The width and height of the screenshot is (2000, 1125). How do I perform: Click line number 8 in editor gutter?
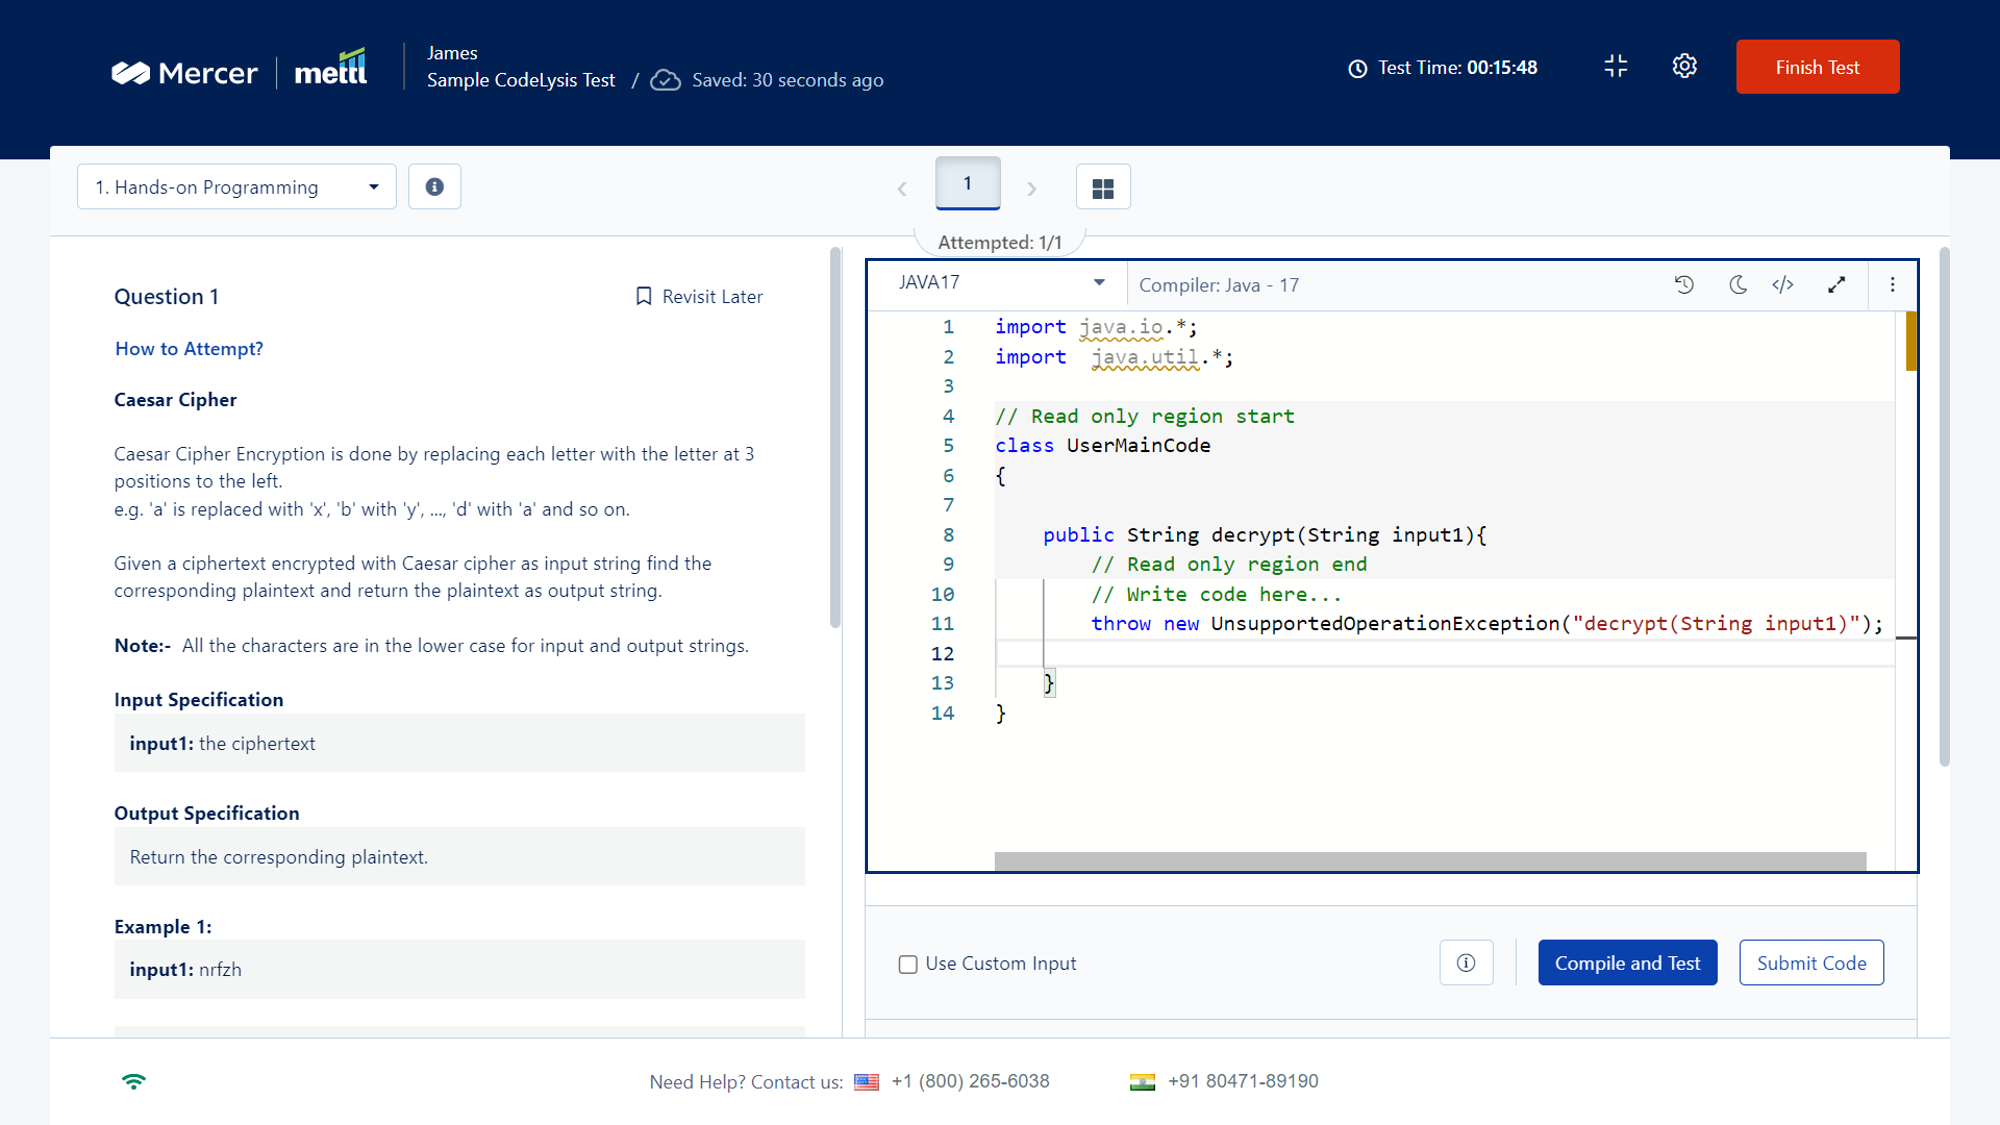click(947, 535)
